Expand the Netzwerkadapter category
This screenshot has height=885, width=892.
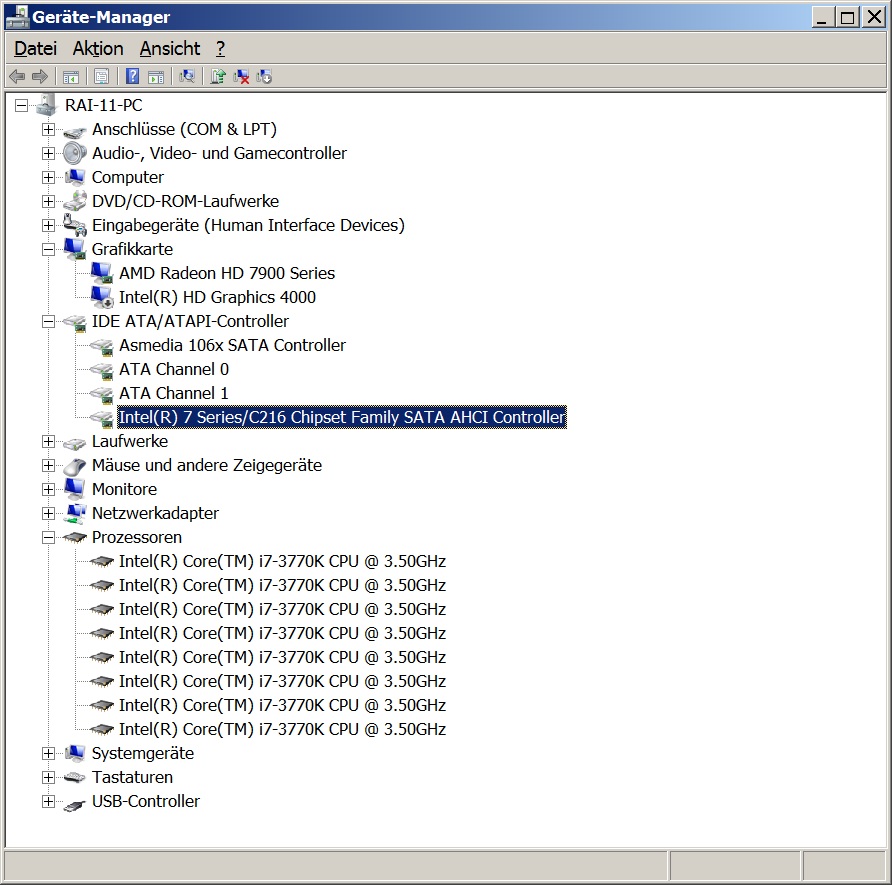point(49,514)
